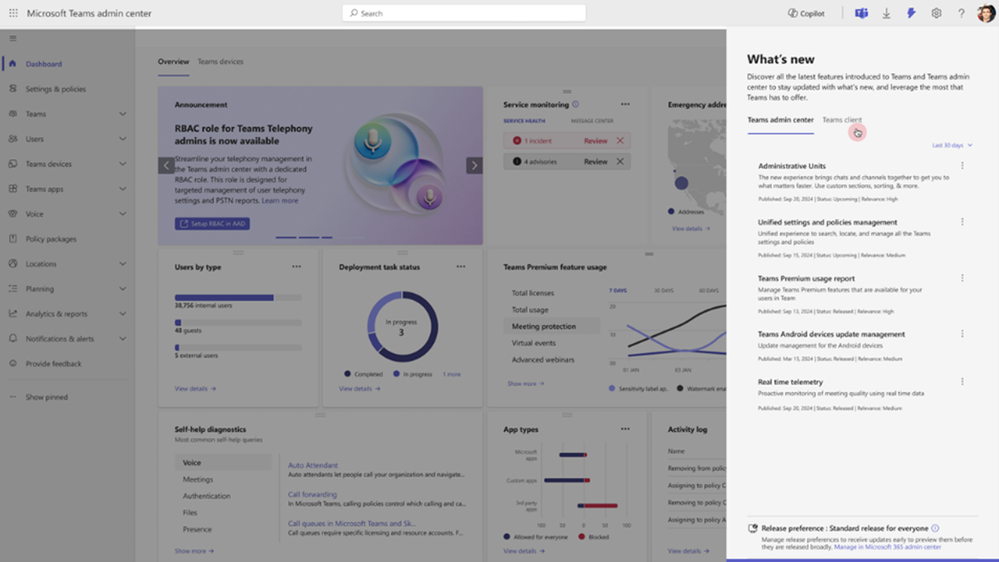Image resolution: width=999 pixels, height=562 pixels.
Task: Dismiss the 1 incident alert
Action: (620, 141)
